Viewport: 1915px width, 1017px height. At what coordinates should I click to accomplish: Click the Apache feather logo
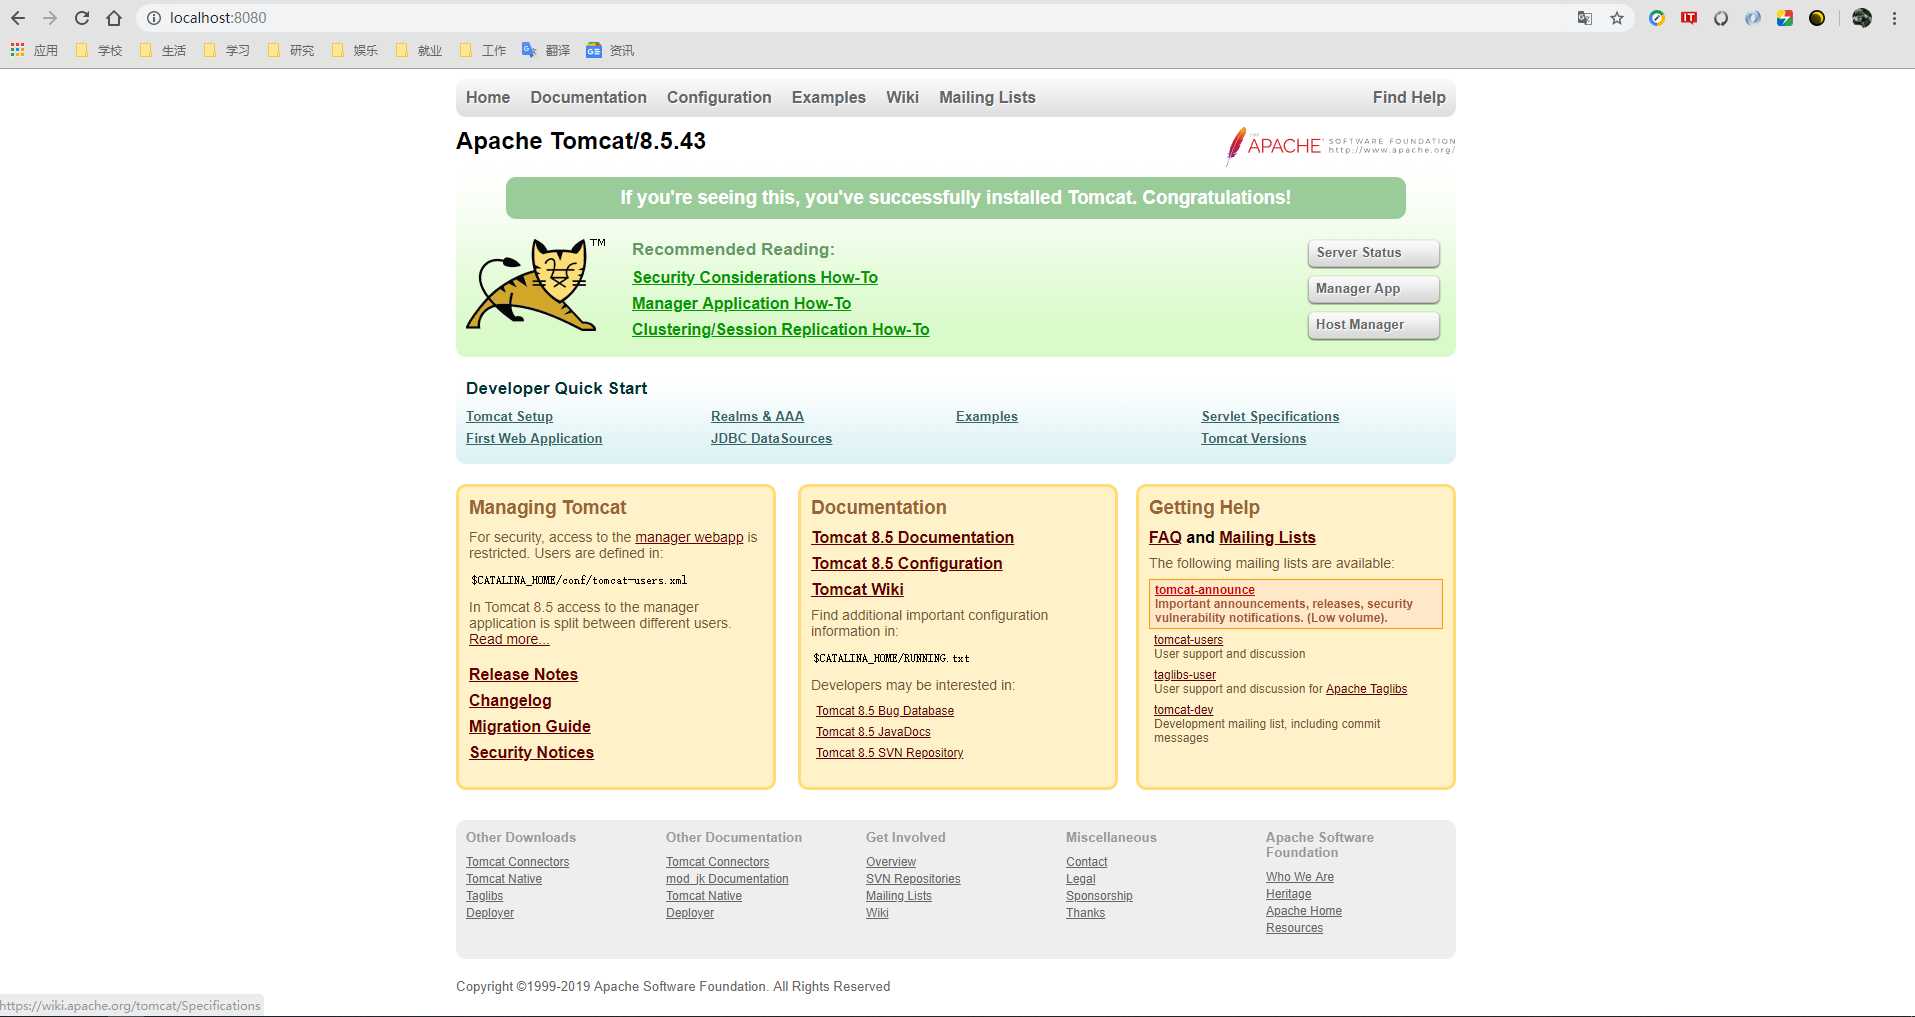(x=1340, y=146)
